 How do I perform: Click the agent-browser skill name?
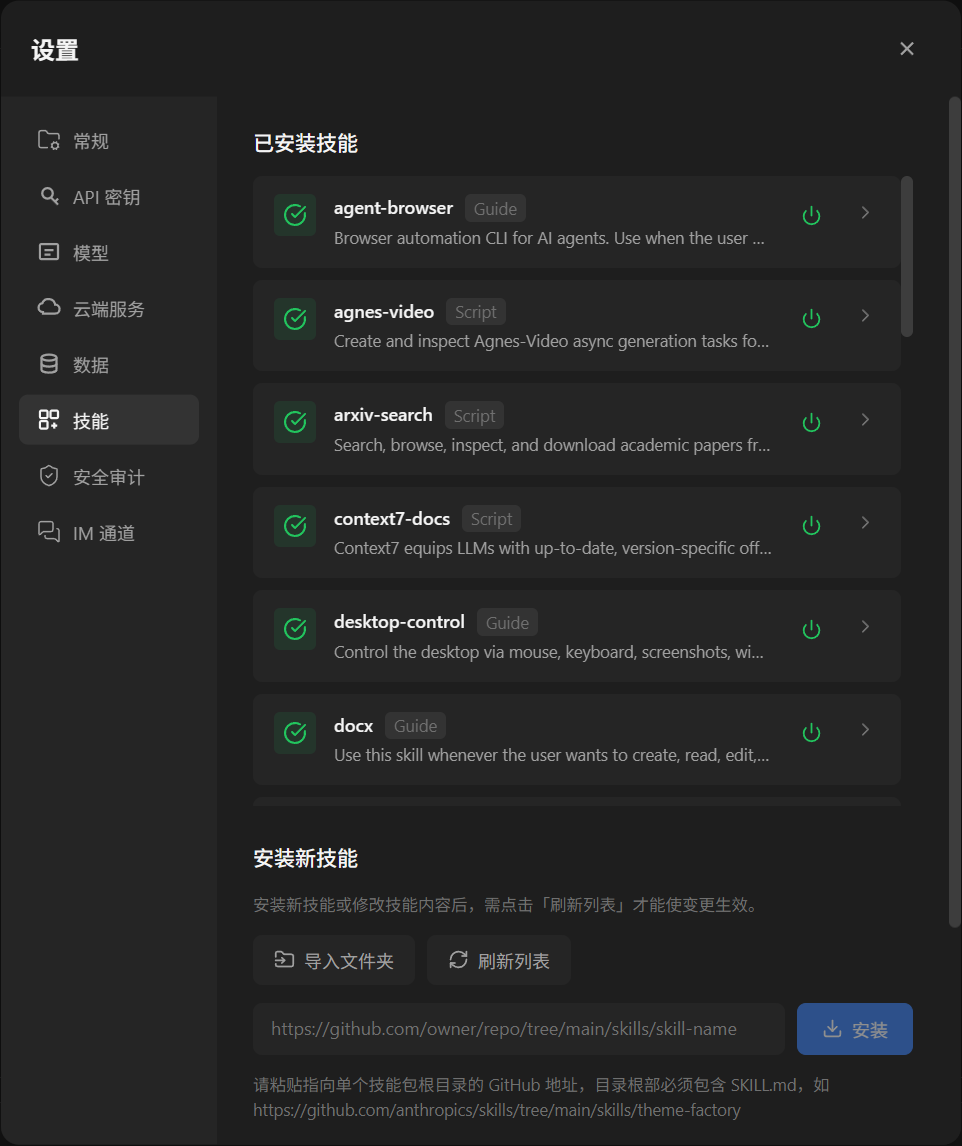click(x=393, y=208)
